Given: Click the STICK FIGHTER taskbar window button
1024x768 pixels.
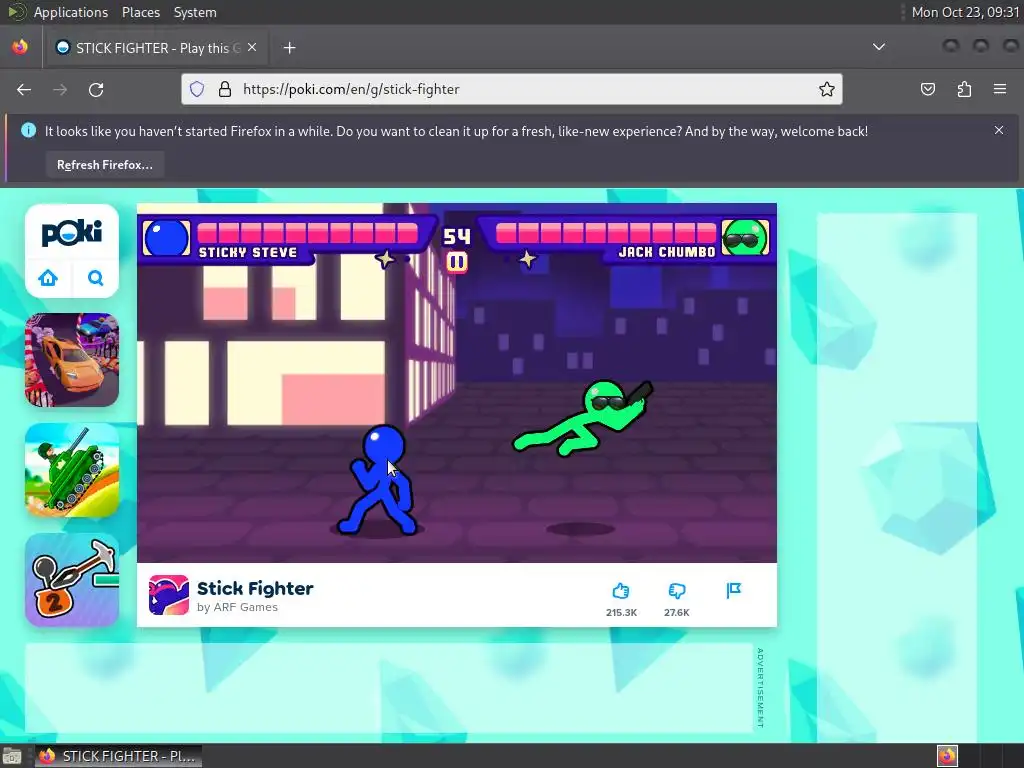Looking at the screenshot, I should (119, 756).
